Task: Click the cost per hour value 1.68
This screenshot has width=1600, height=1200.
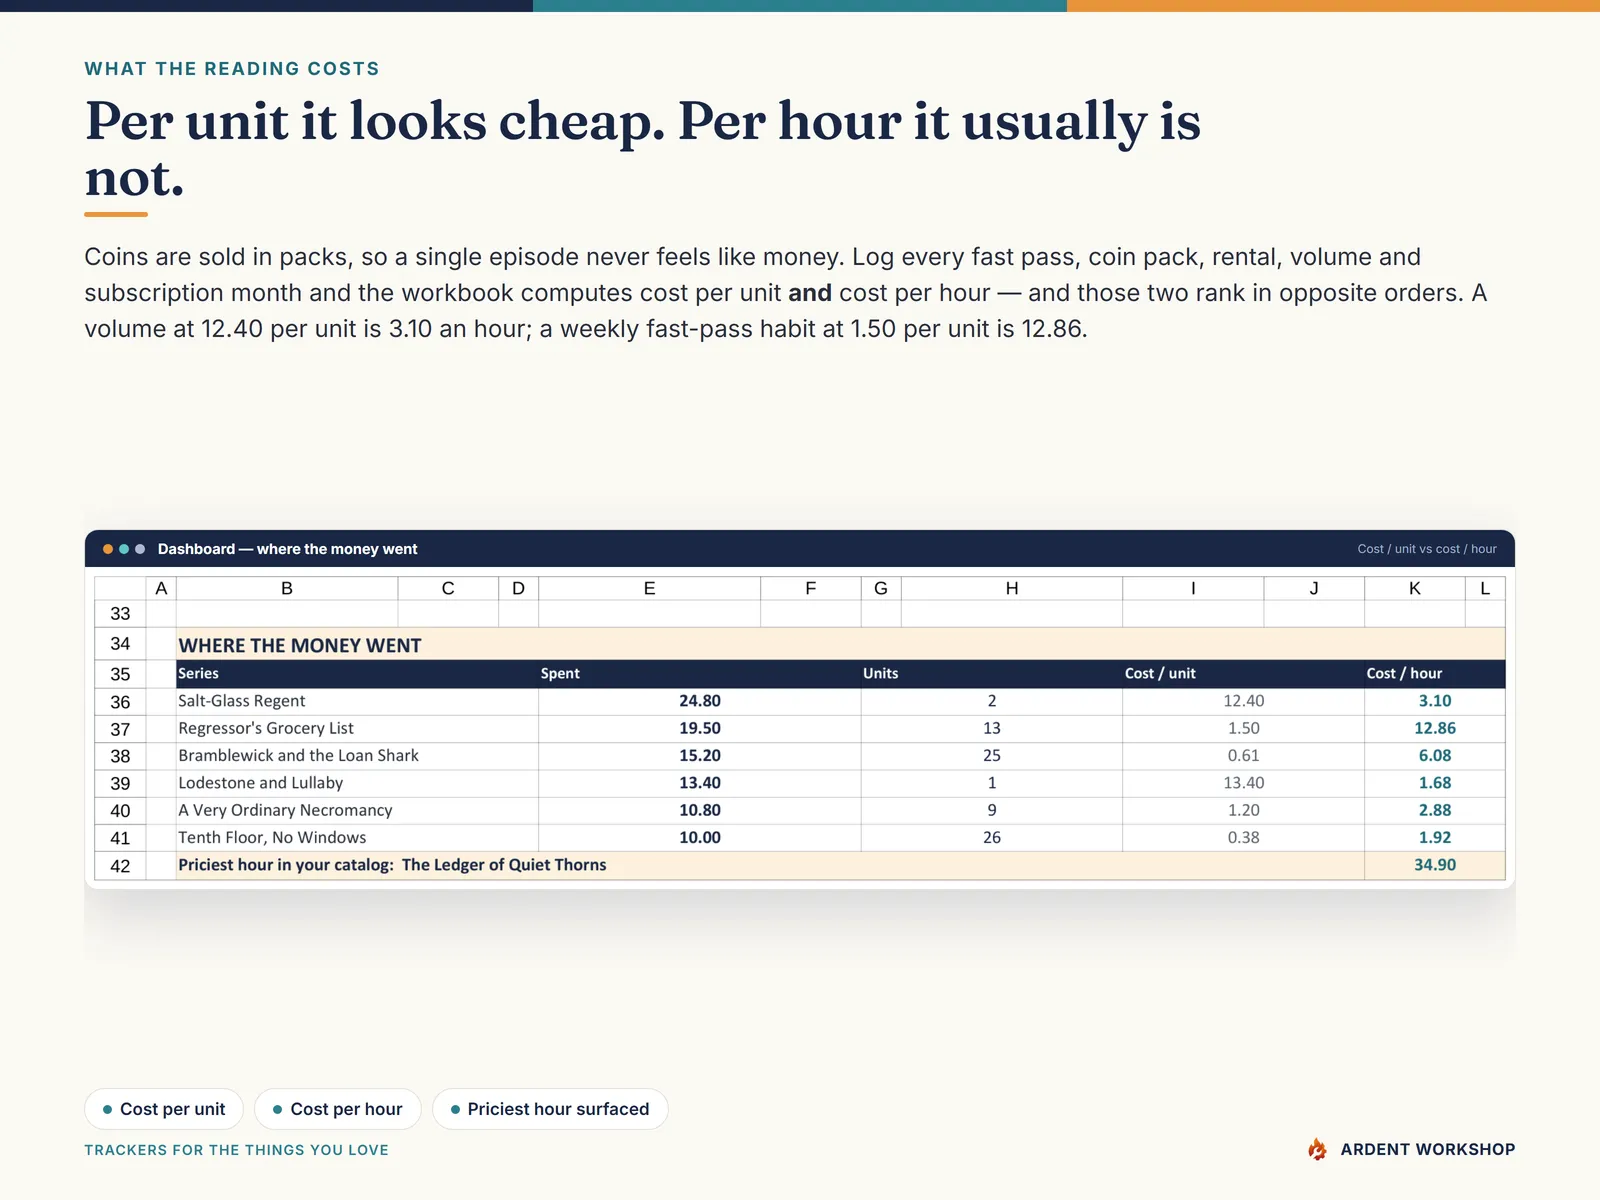Action: [x=1435, y=783]
